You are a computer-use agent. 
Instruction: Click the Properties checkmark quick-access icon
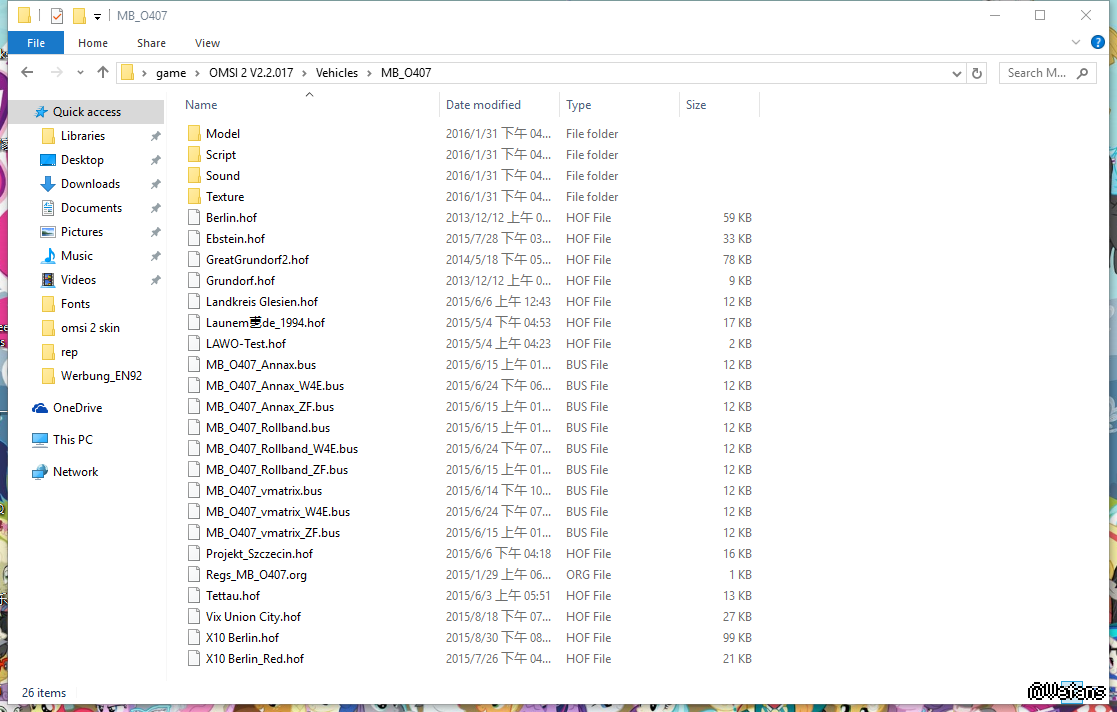tap(57, 16)
